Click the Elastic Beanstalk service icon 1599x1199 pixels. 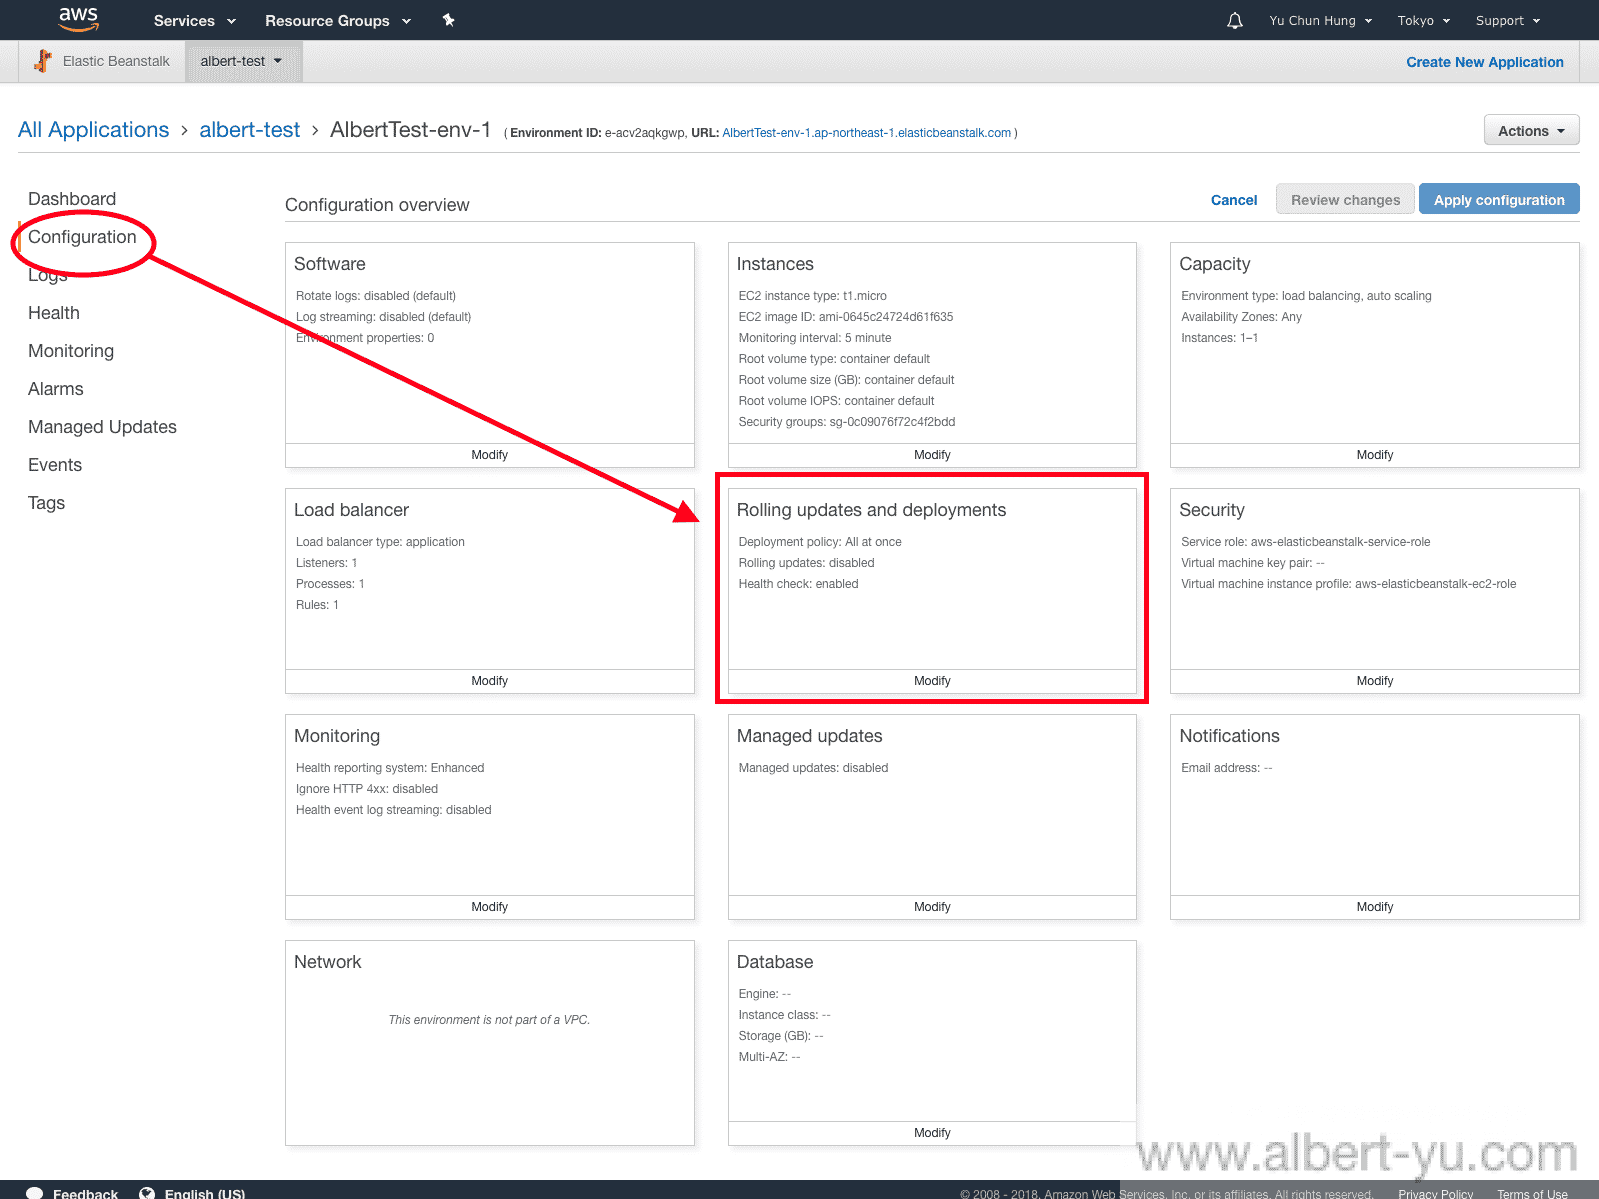pyautogui.click(x=43, y=61)
